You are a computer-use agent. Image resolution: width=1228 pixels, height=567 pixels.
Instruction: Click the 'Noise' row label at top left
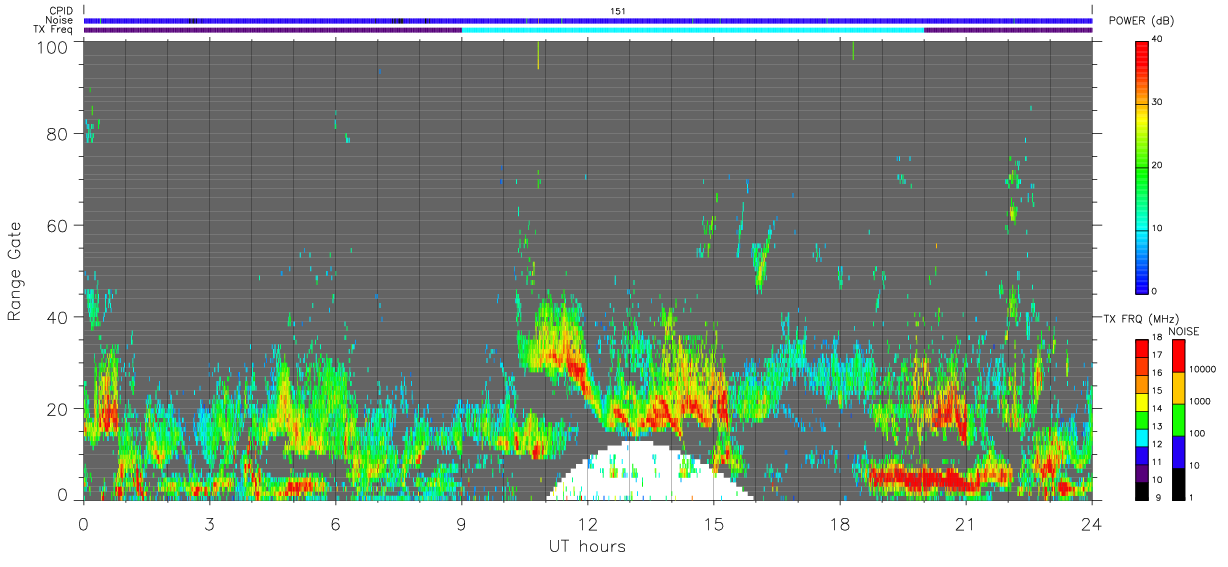point(60,20)
